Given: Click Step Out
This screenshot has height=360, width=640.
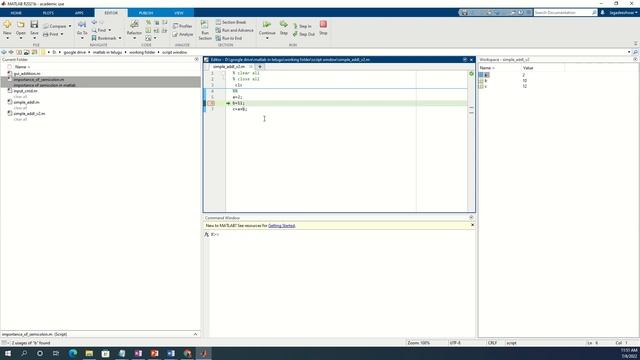Looking at the screenshot, I should pyautogui.click(x=304, y=34).
